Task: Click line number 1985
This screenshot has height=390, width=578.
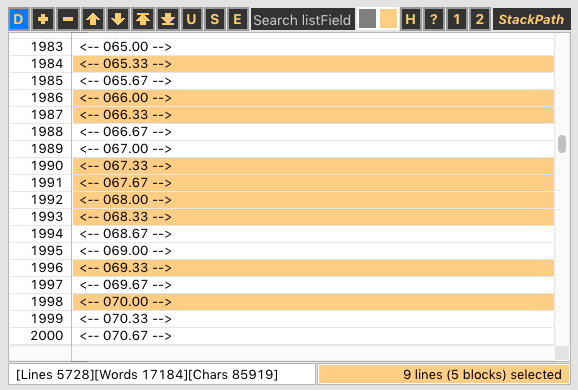Action: [47, 81]
